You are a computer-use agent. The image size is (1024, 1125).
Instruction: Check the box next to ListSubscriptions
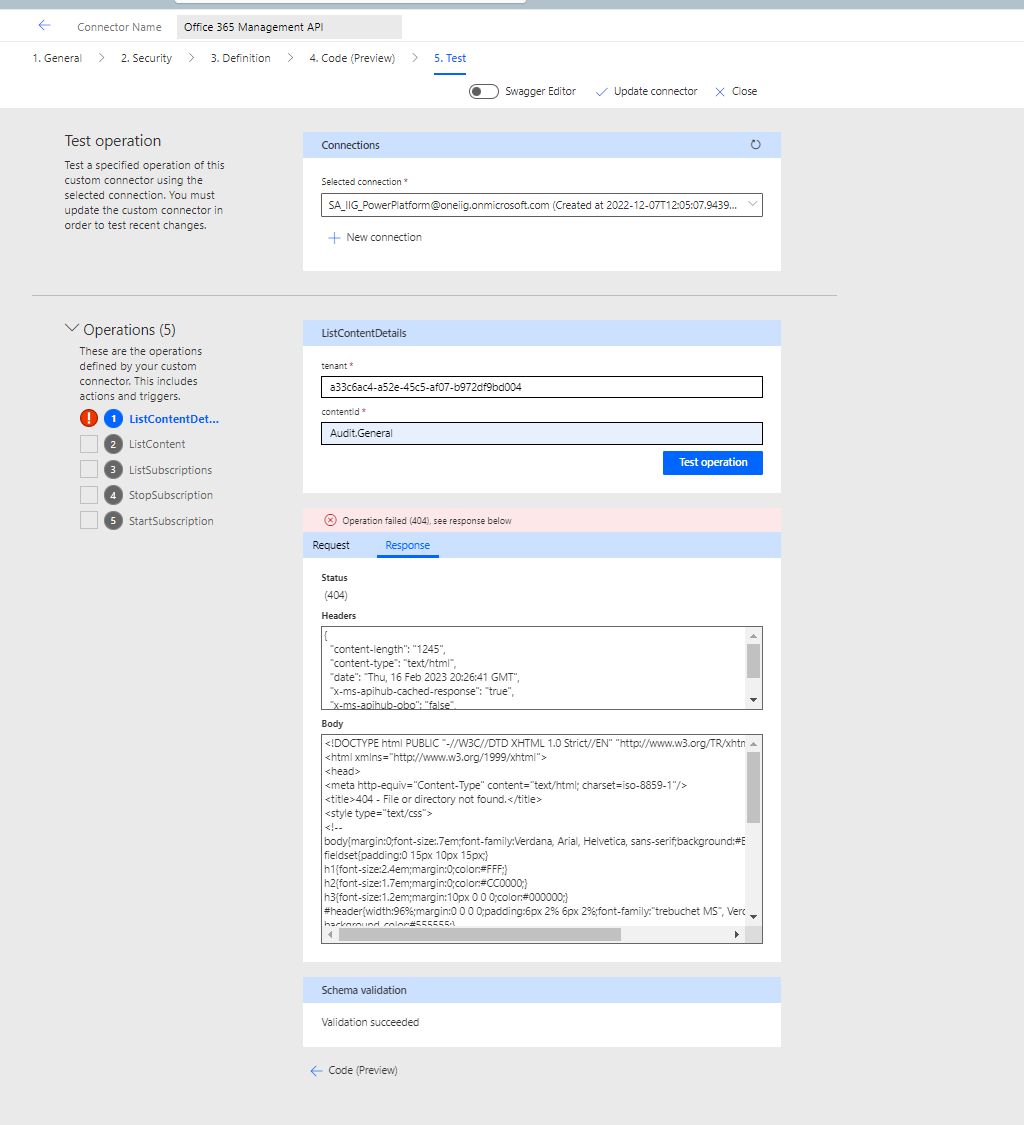(88, 469)
